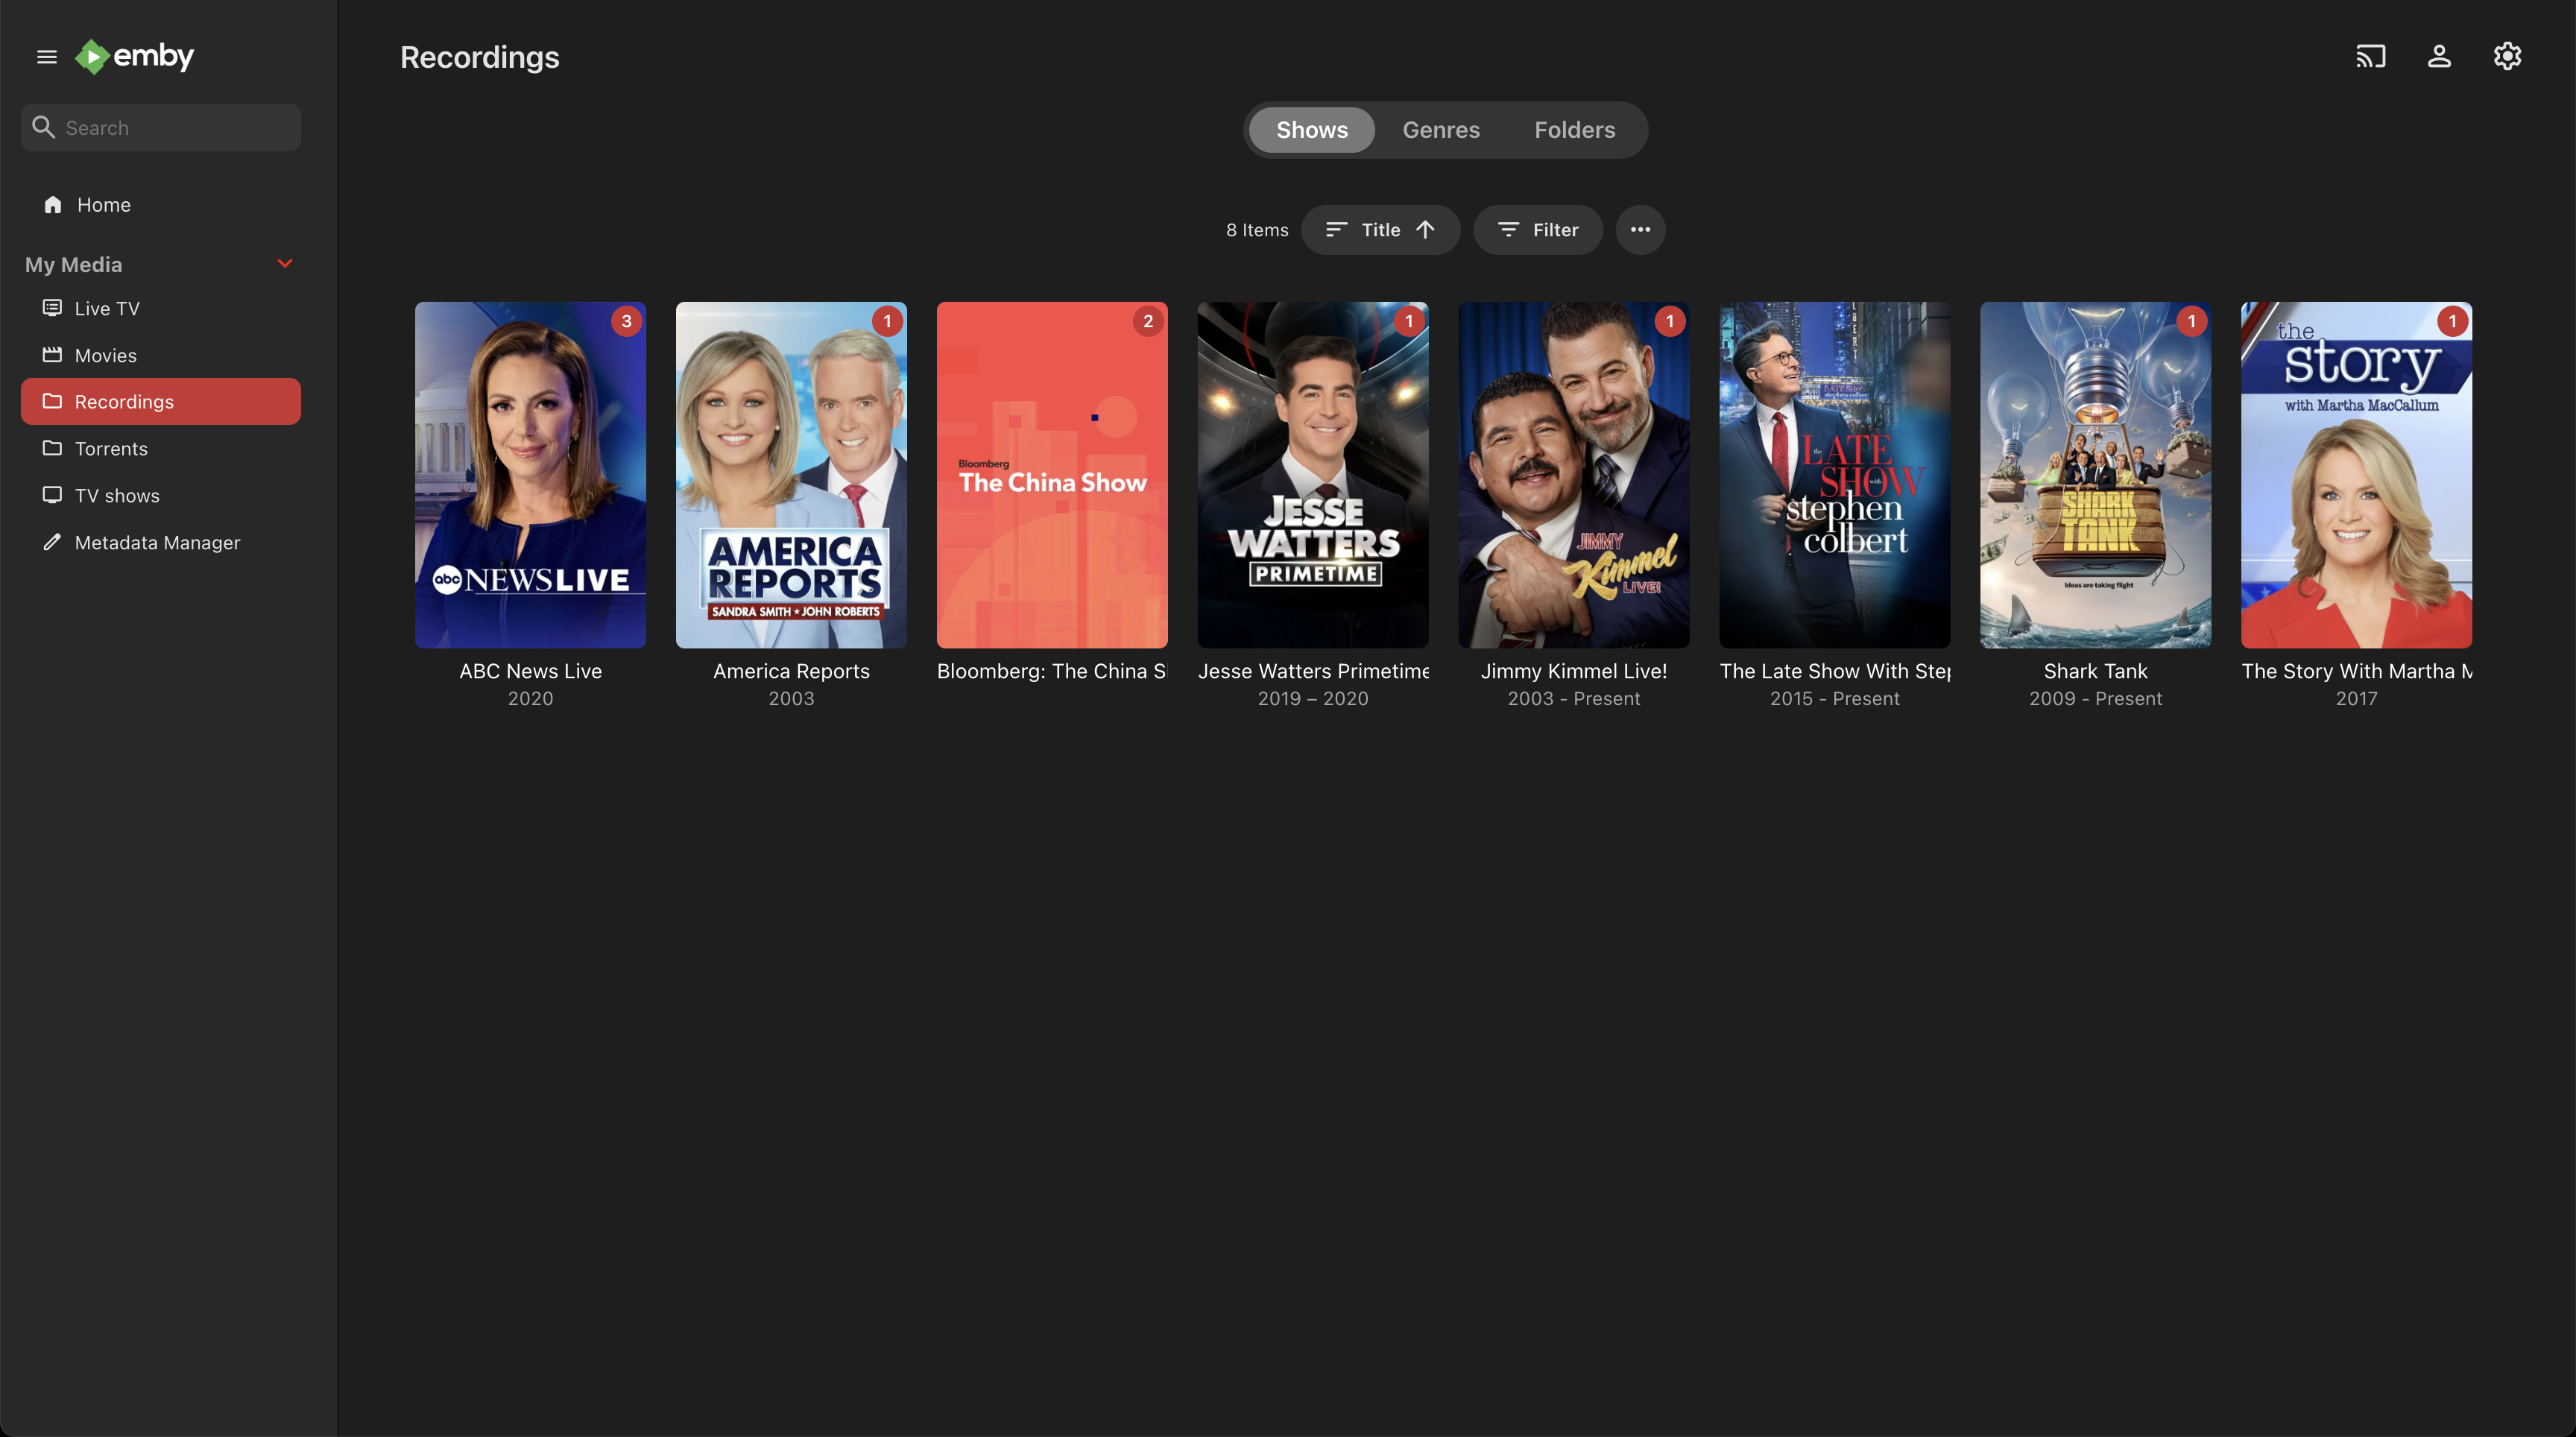Click the Bloomberg: The China Show title
Screen dimensions: 2576x1437
tap(1052, 671)
